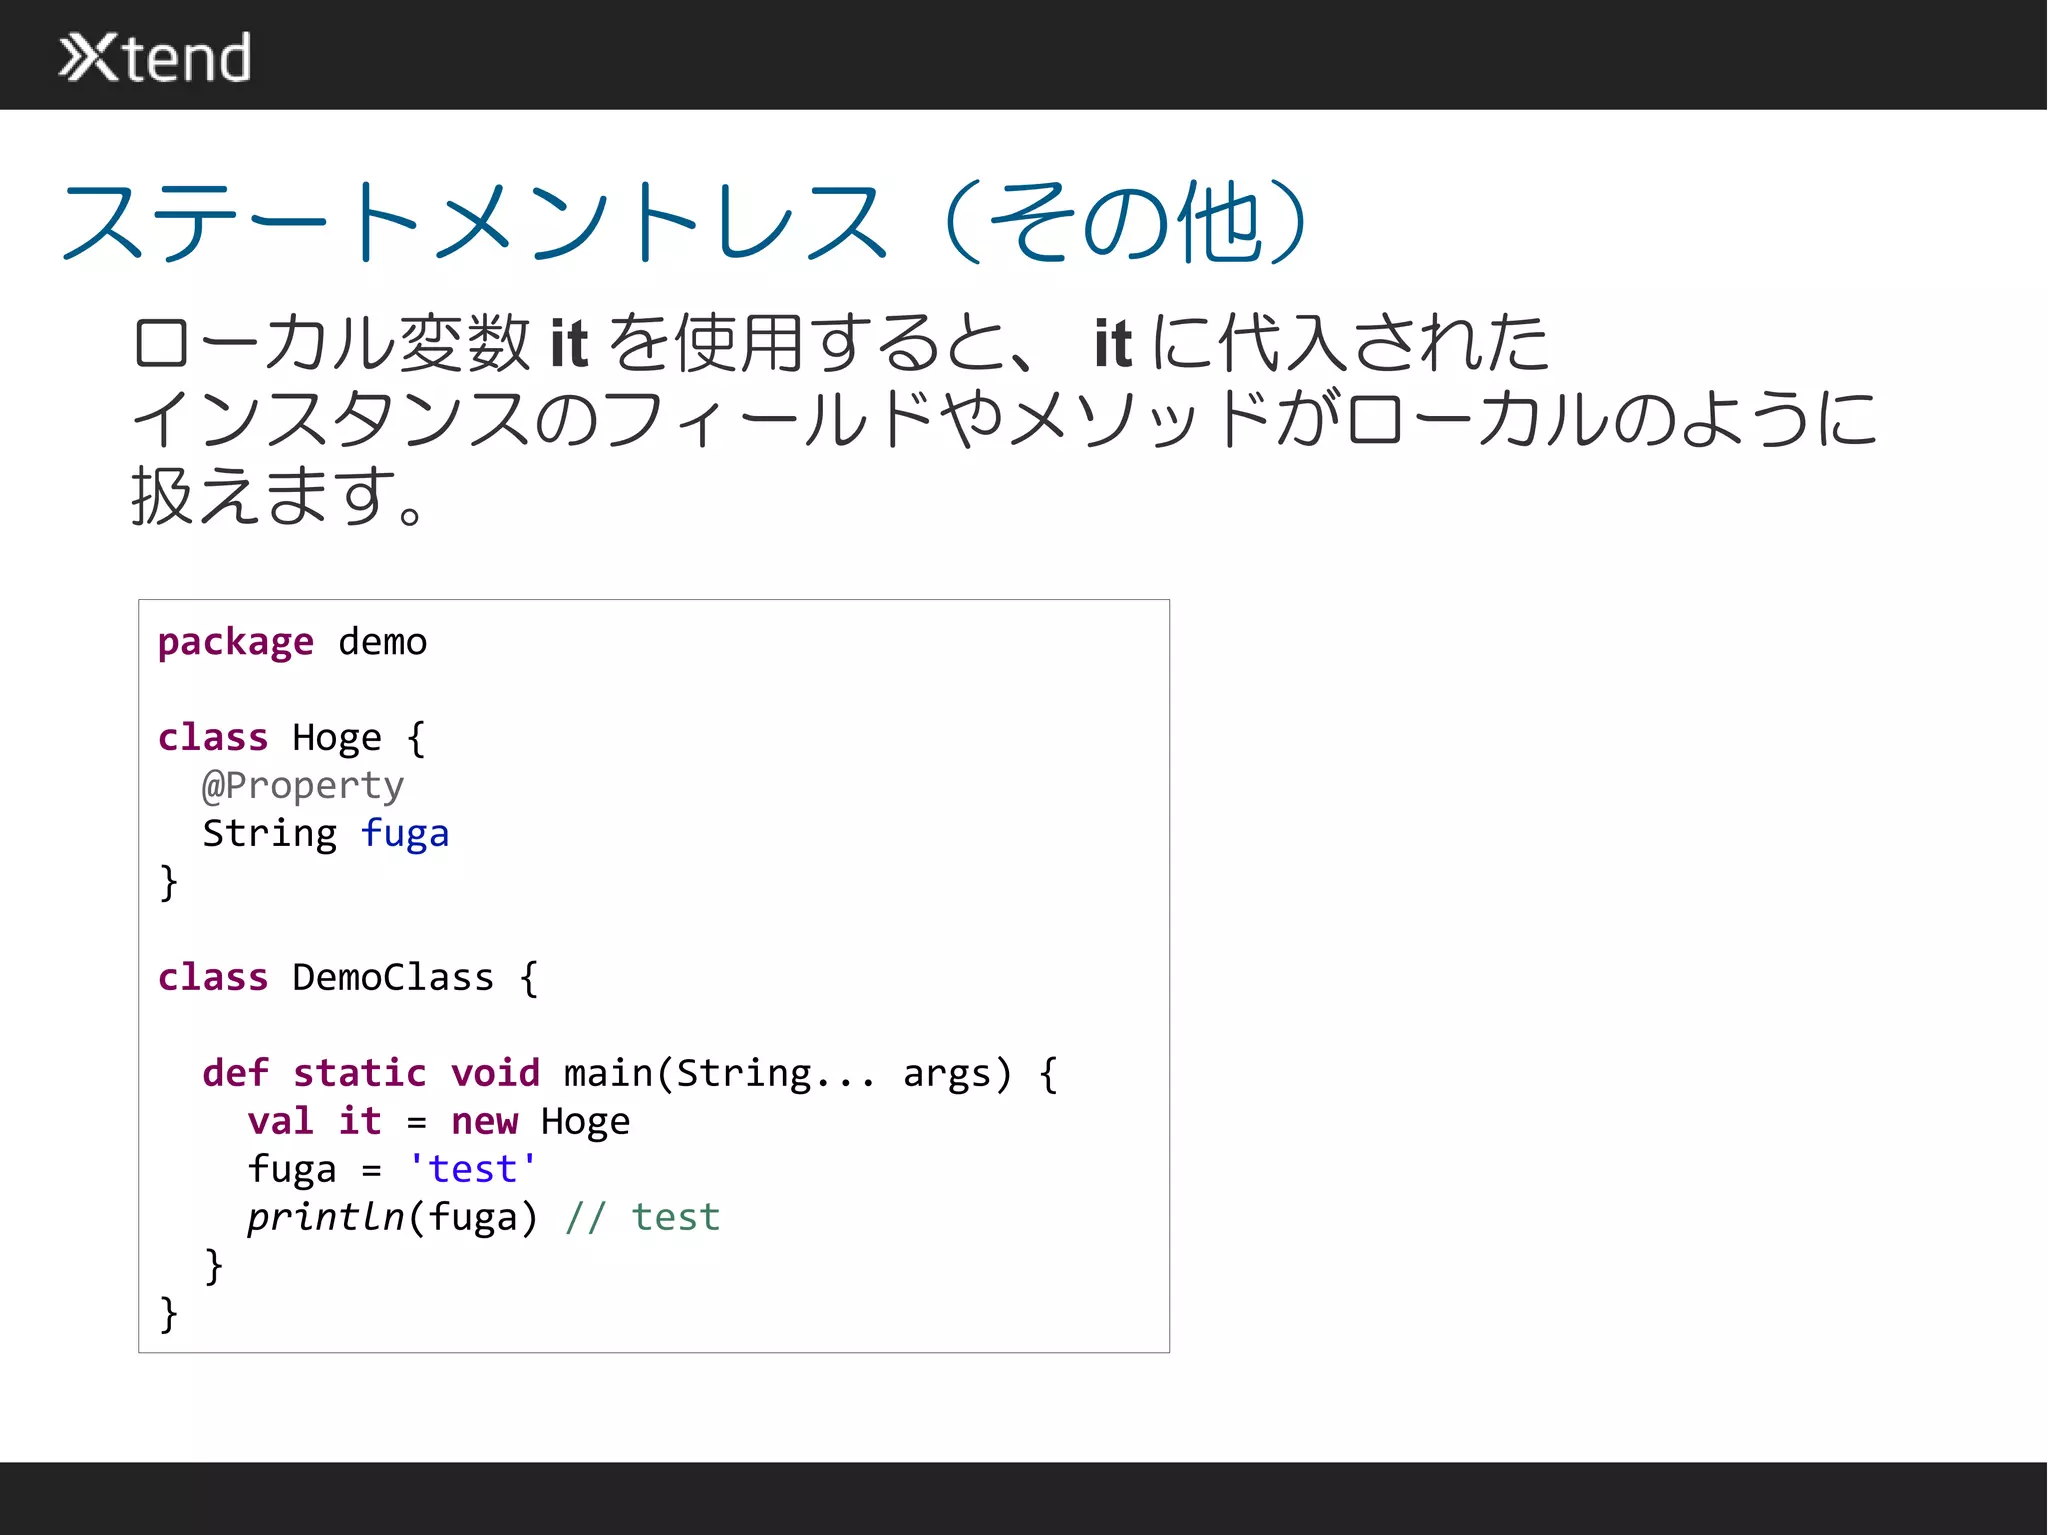This screenshot has height=1535, width=2048.
Task: Click the code line 'class DemoClass {'
Action: coord(348,978)
